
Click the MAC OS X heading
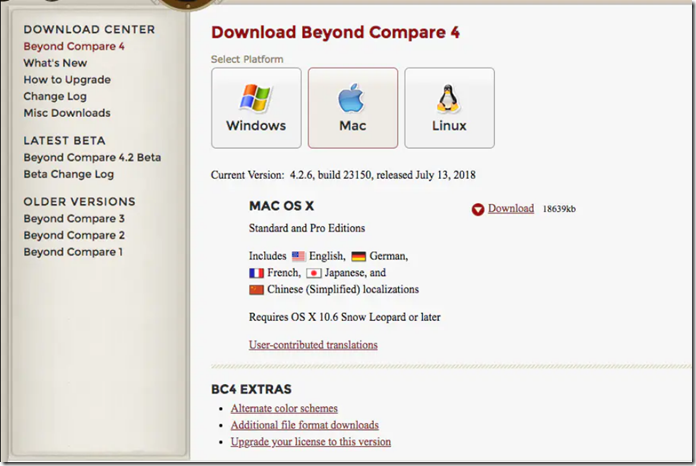281,206
